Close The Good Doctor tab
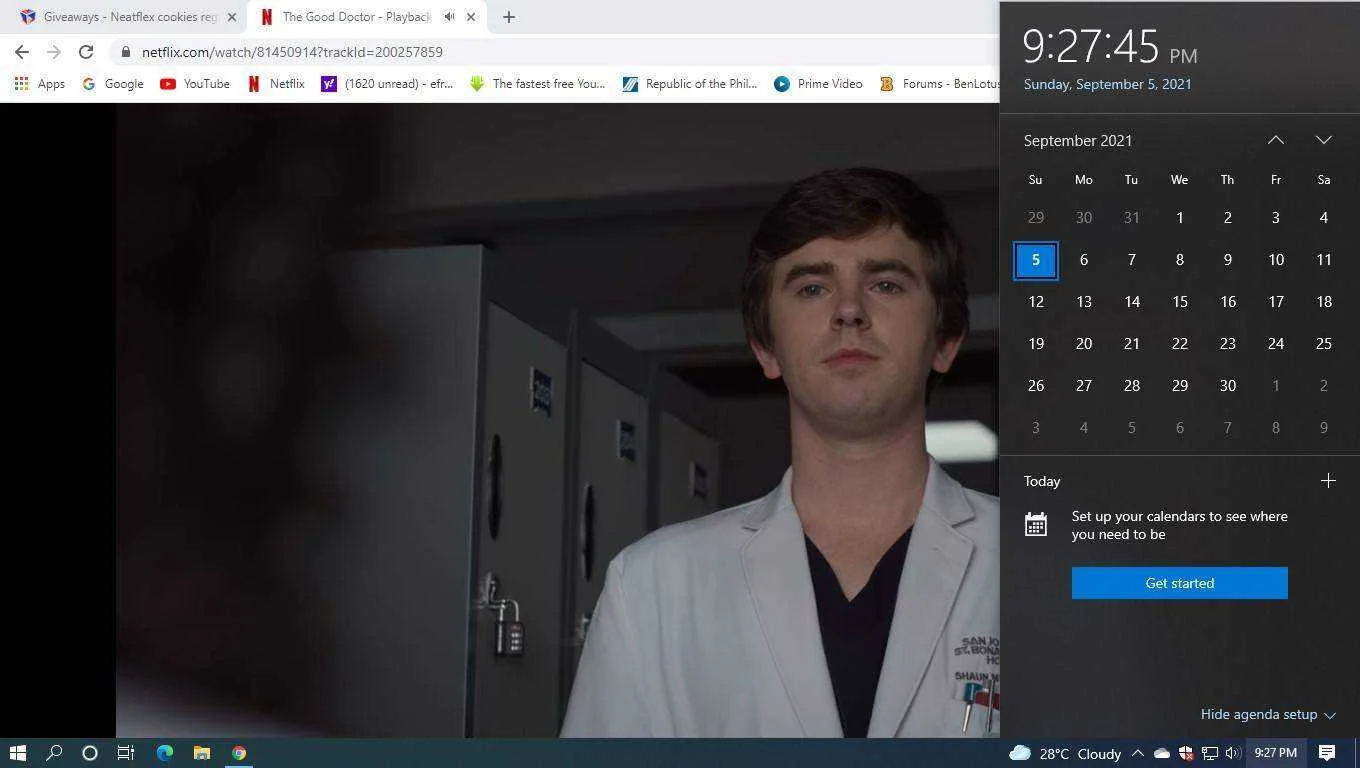The height and width of the screenshot is (768, 1360). tap(470, 17)
